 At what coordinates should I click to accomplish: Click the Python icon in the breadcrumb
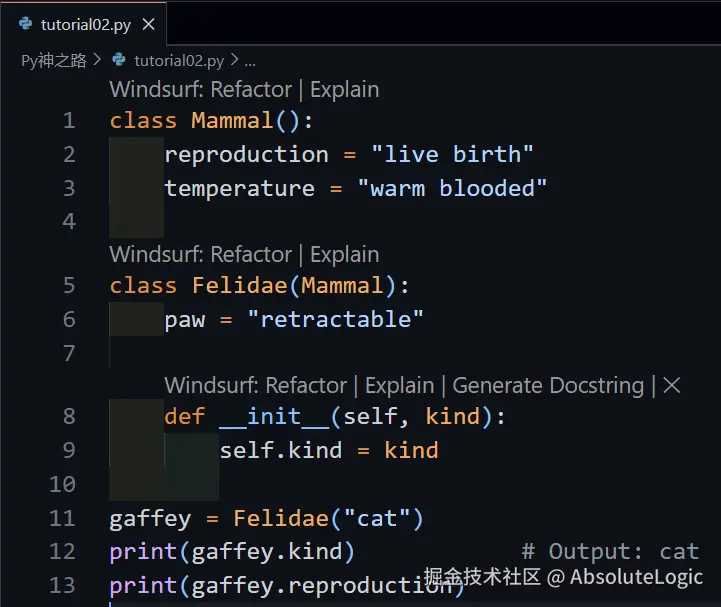click(x=119, y=59)
